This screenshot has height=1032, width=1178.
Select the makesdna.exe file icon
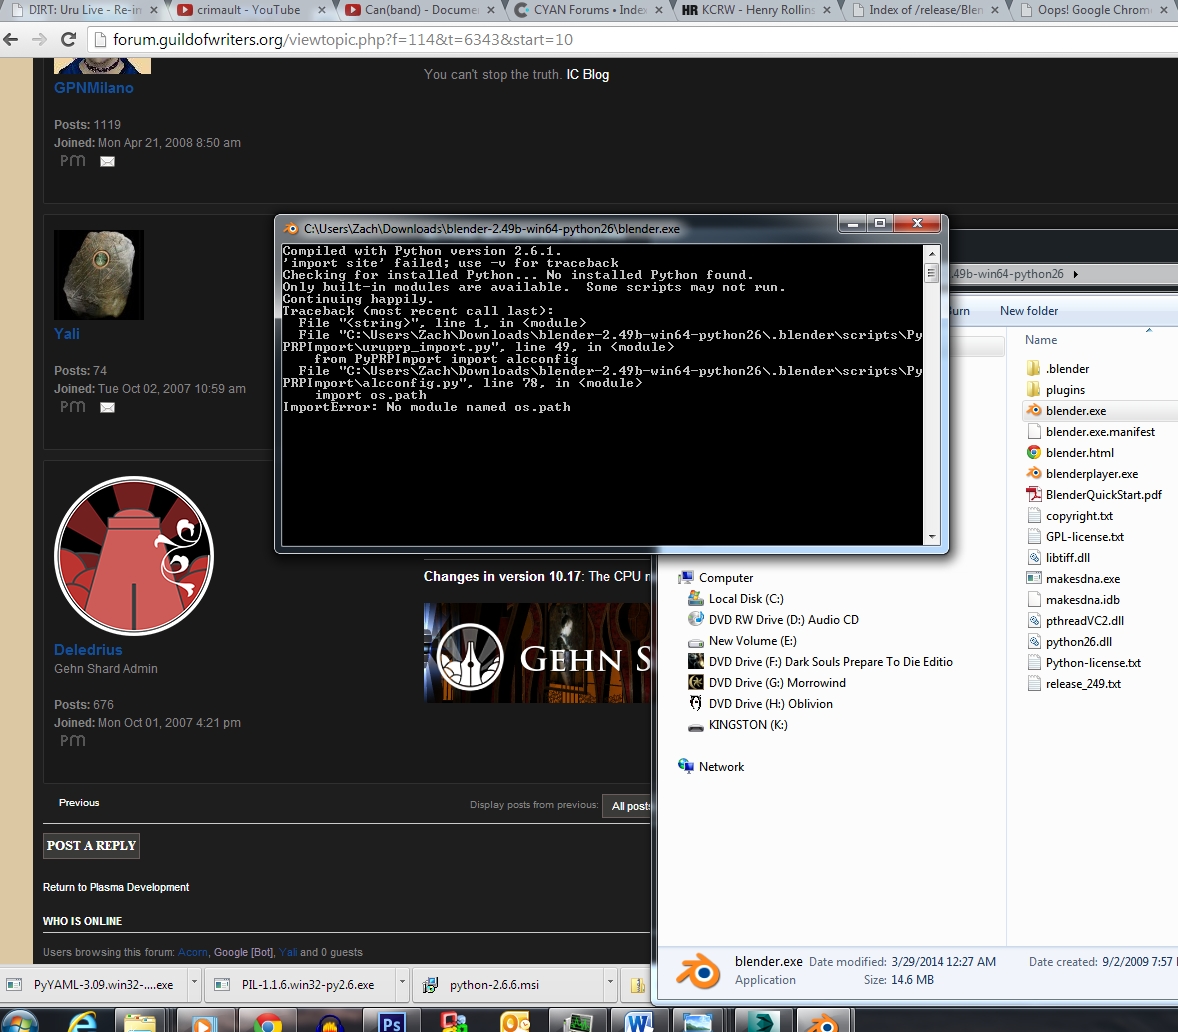click(x=1034, y=578)
